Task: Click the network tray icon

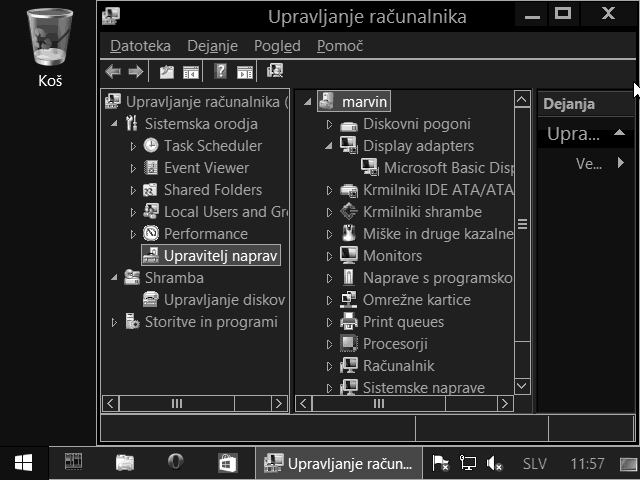Action: tap(468, 463)
